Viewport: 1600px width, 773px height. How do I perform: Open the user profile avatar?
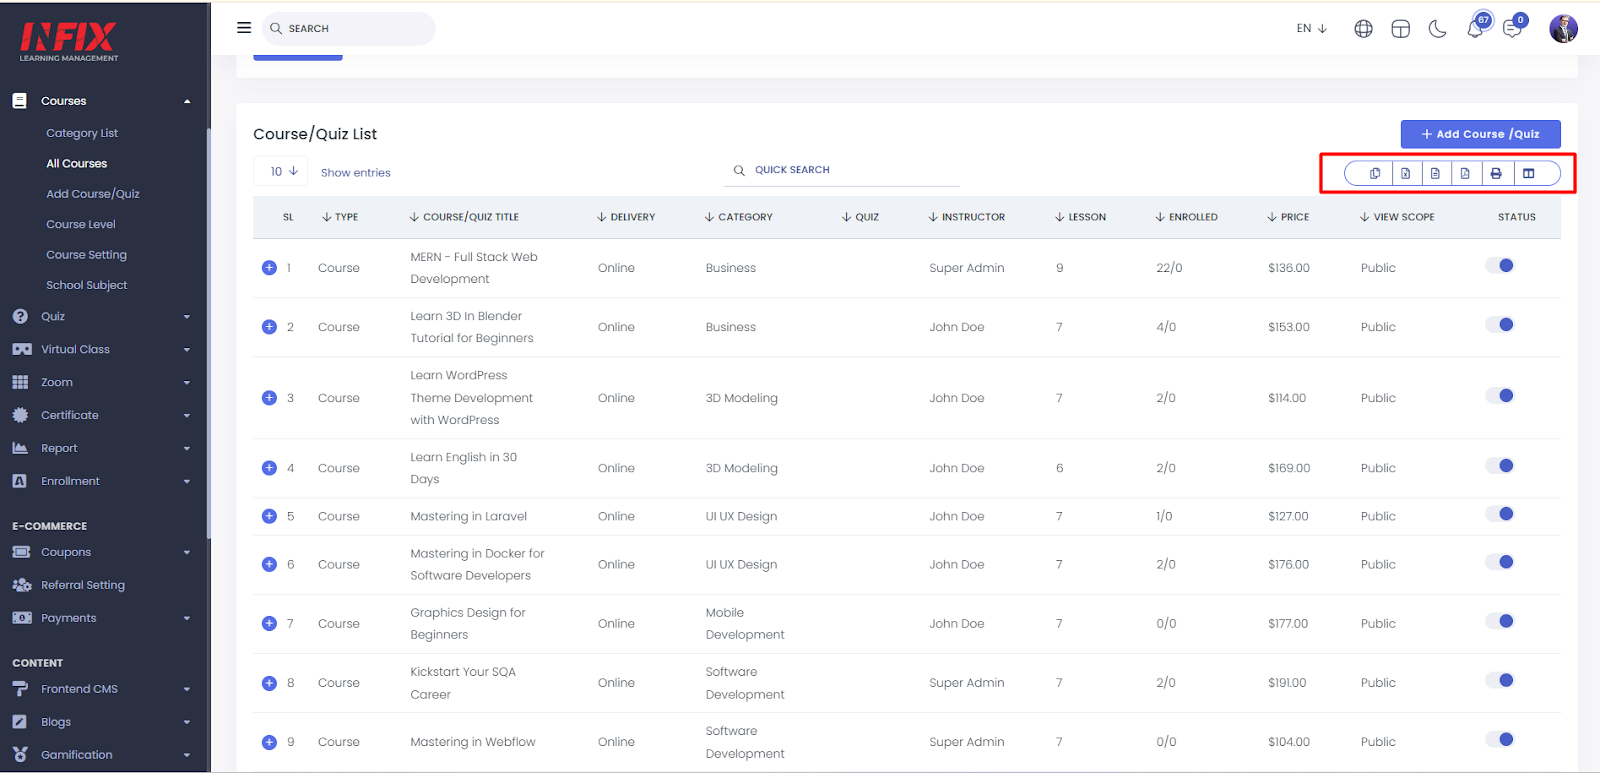click(x=1563, y=29)
